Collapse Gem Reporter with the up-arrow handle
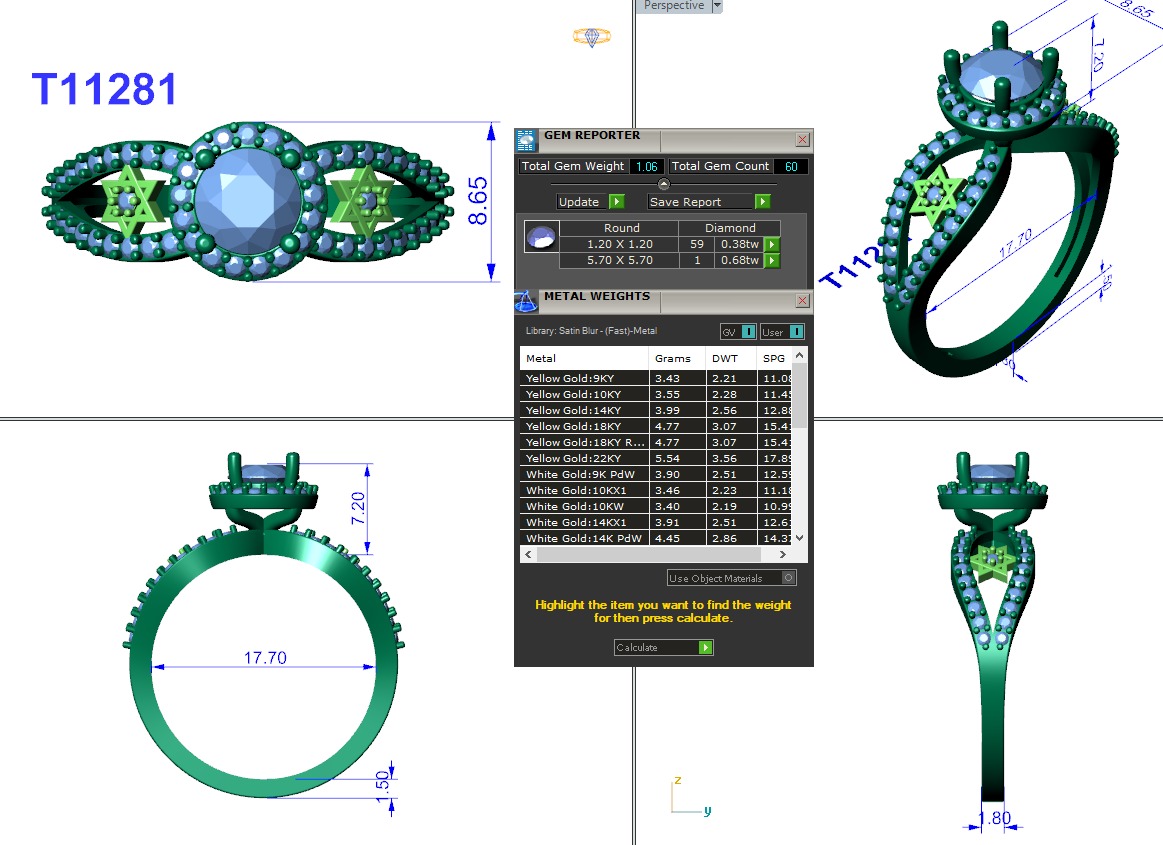The width and height of the screenshot is (1163, 845). pos(663,184)
